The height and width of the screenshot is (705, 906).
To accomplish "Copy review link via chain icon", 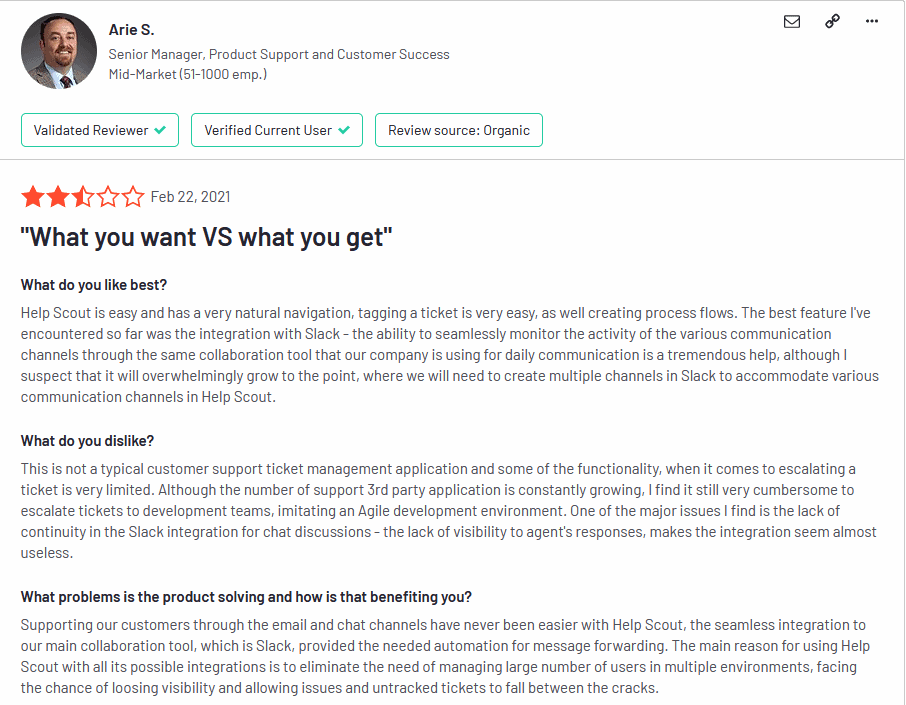I will 832,21.
